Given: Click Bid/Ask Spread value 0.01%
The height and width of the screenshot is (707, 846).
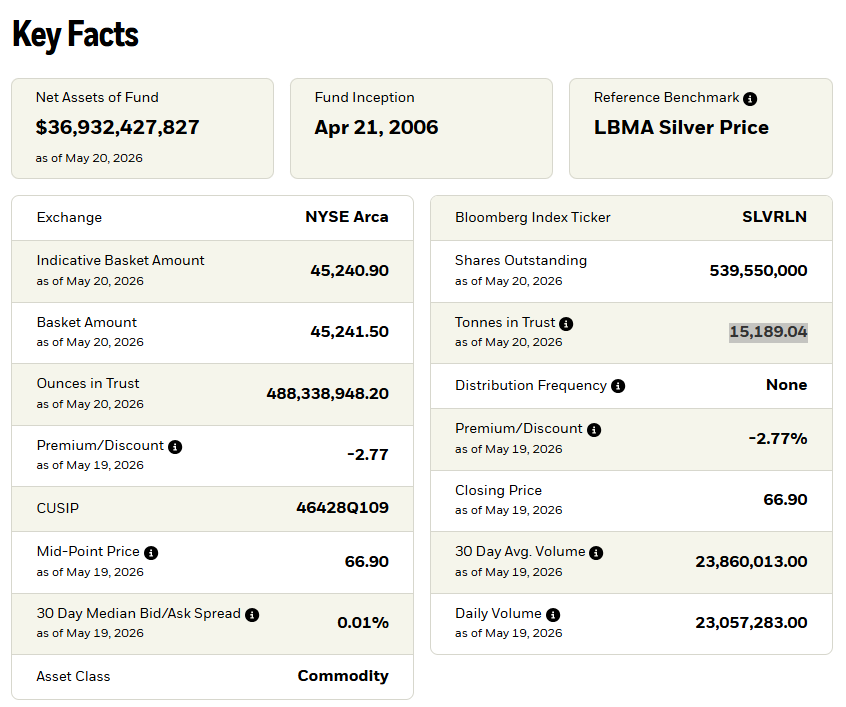Looking at the screenshot, I should [363, 622].
